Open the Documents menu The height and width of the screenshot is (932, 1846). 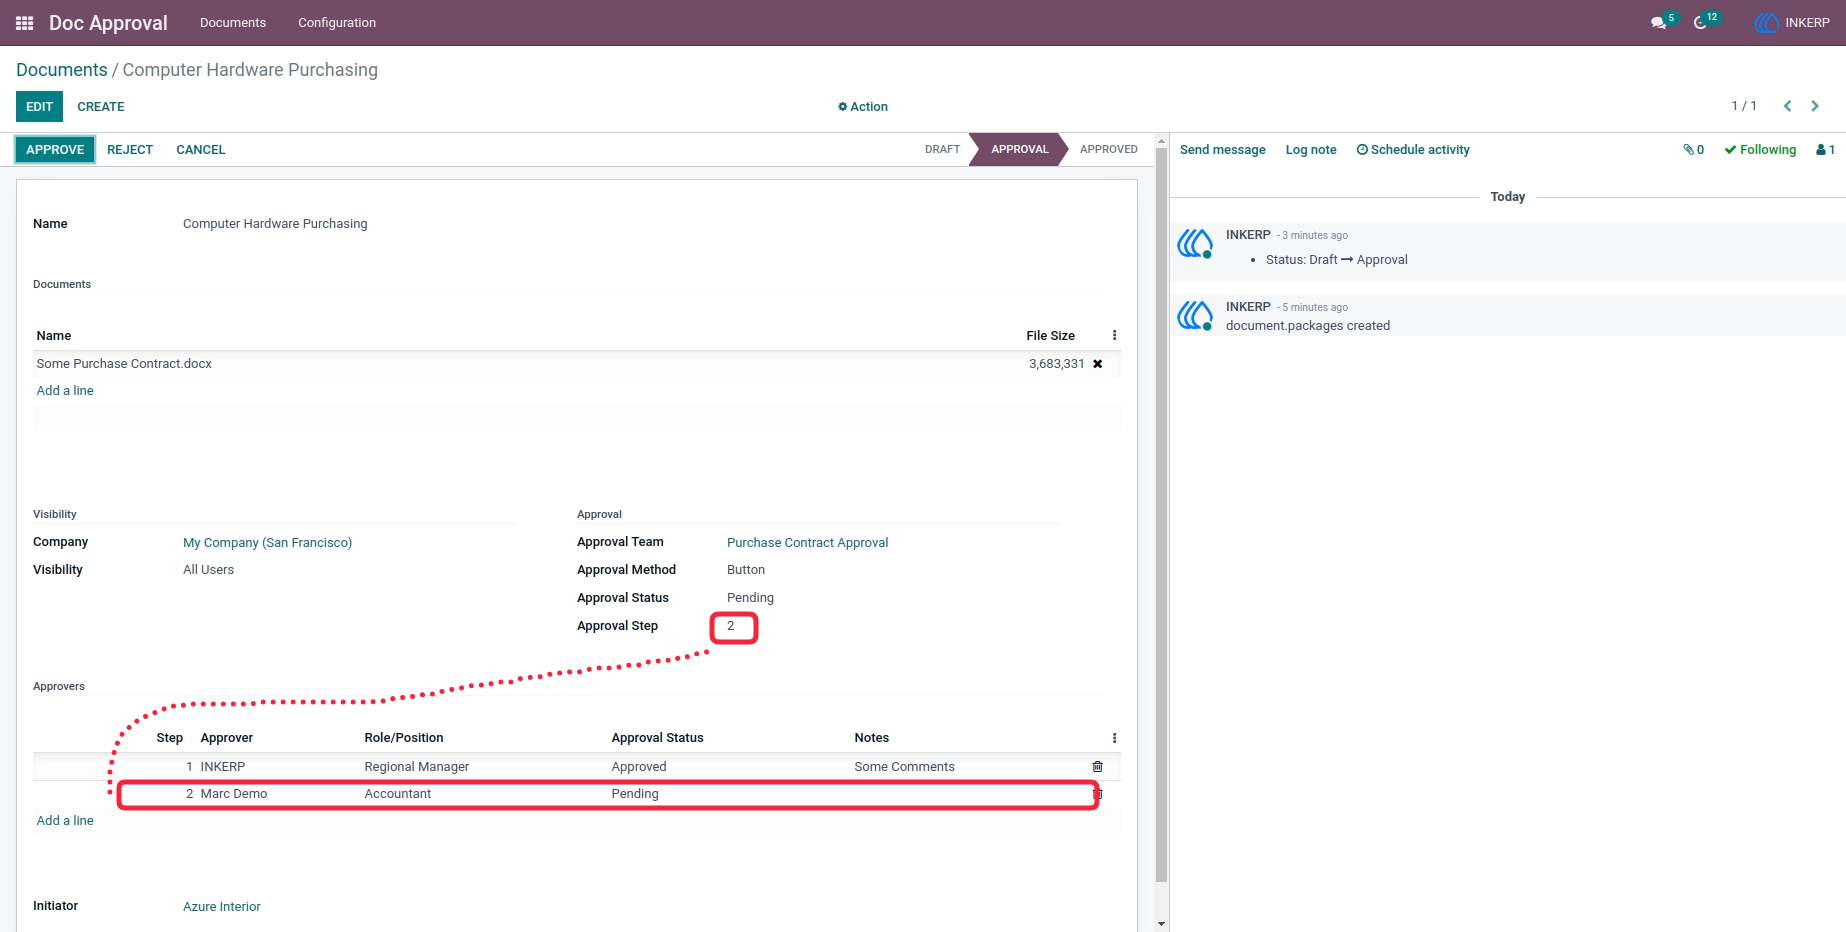tap(233, 23)
